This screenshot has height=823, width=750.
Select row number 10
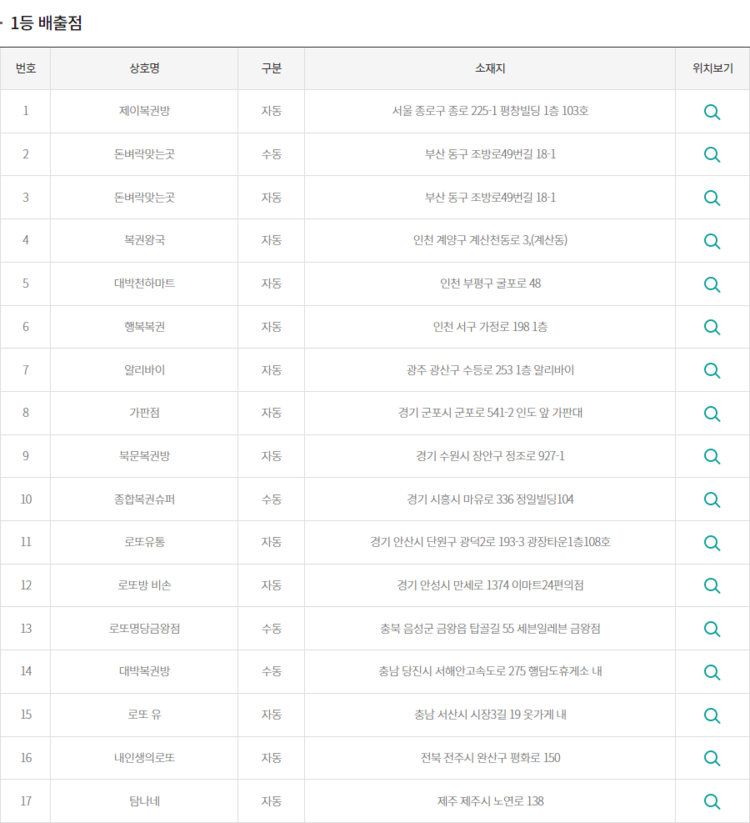coord(26,499)
